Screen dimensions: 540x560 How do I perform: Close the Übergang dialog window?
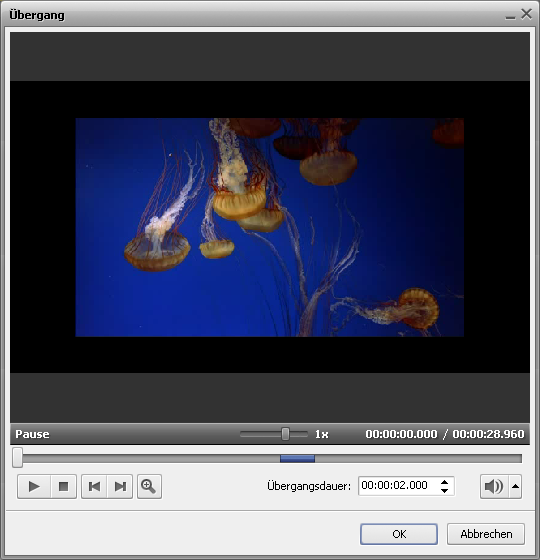[x=526, y=14]
